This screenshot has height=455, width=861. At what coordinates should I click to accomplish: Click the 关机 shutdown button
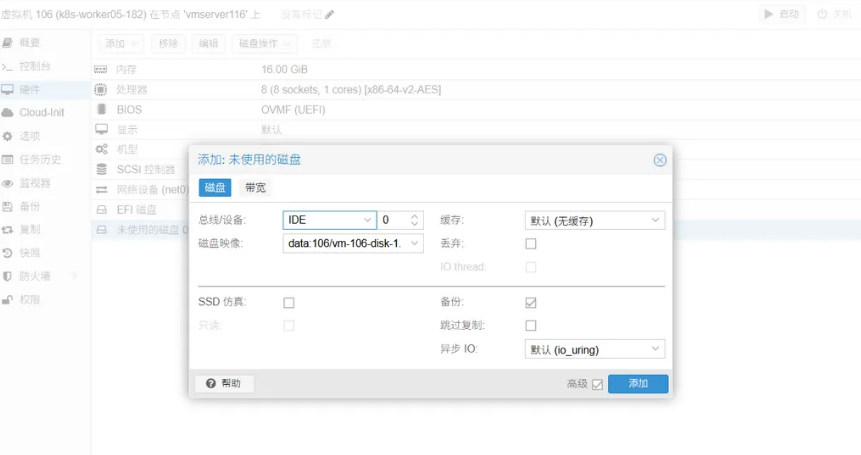pos(834,14)
